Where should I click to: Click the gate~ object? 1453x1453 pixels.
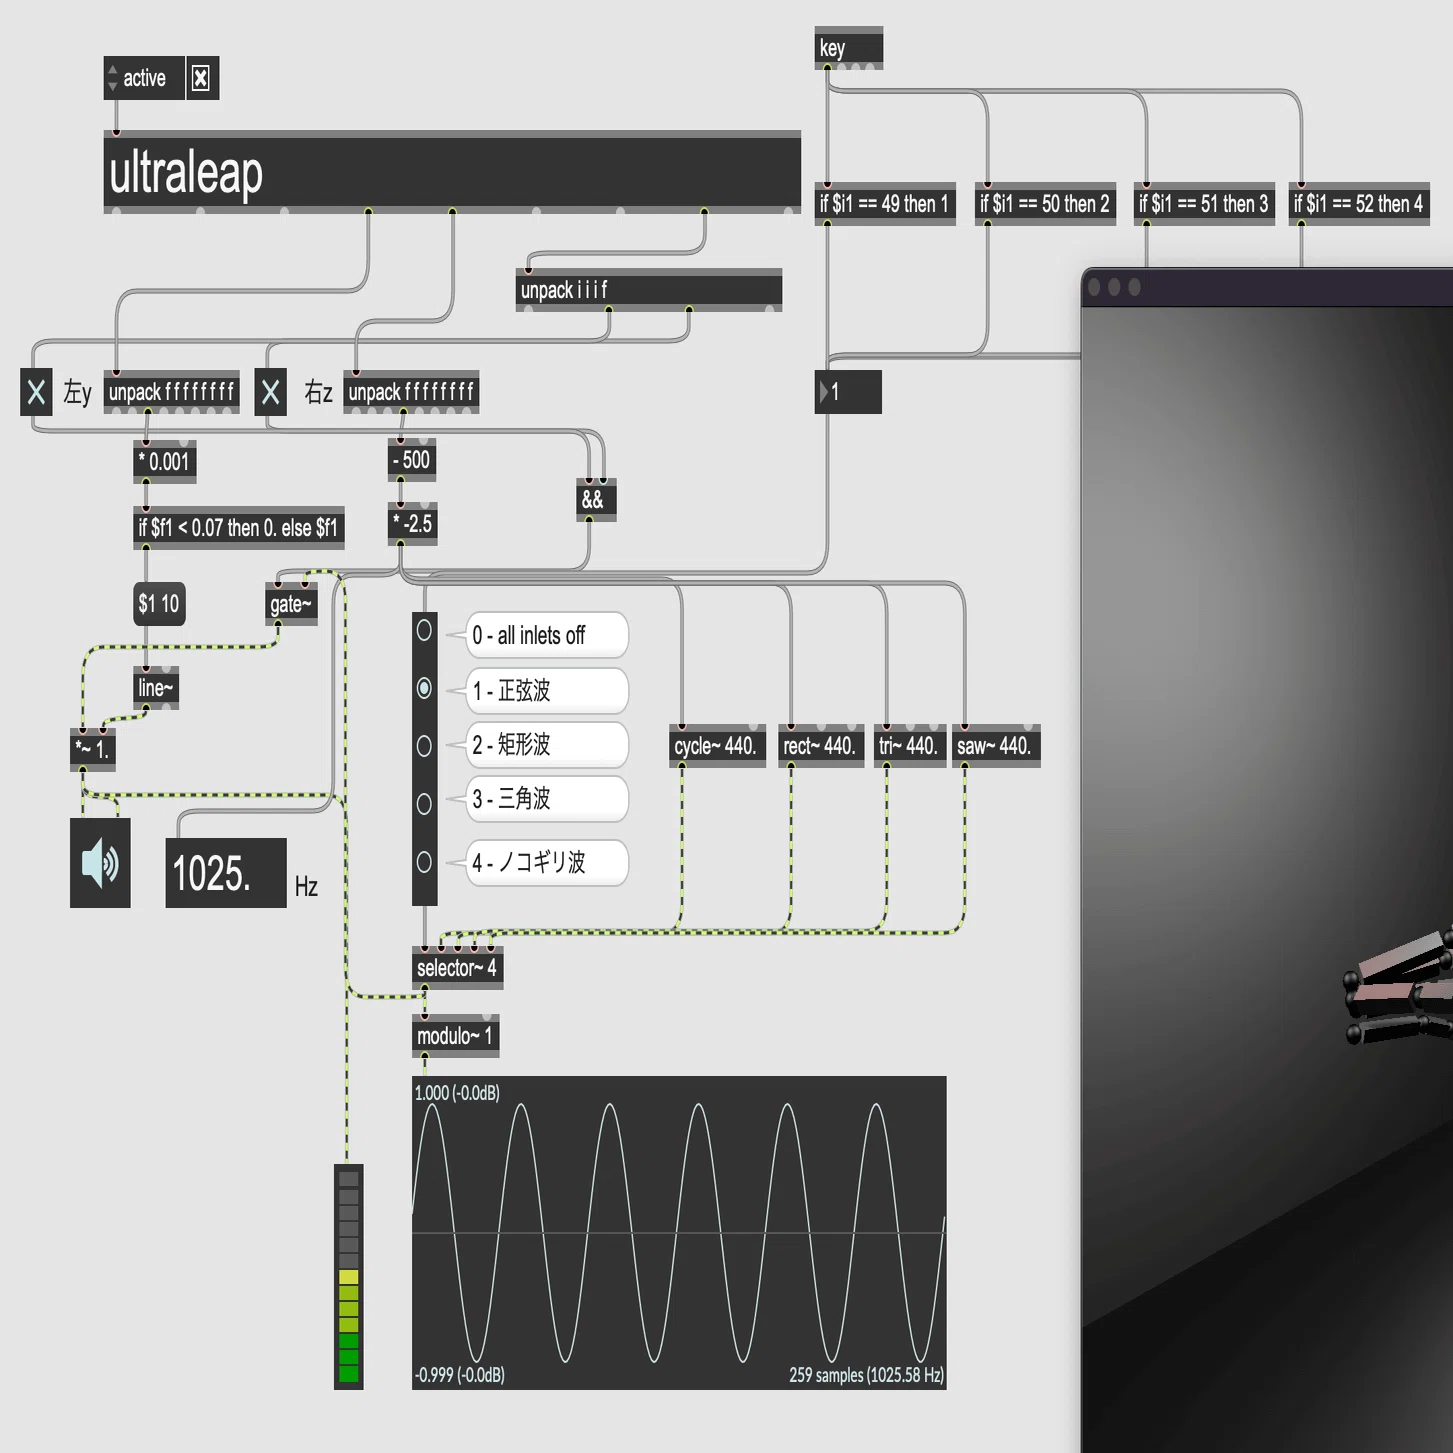point(291,604)
